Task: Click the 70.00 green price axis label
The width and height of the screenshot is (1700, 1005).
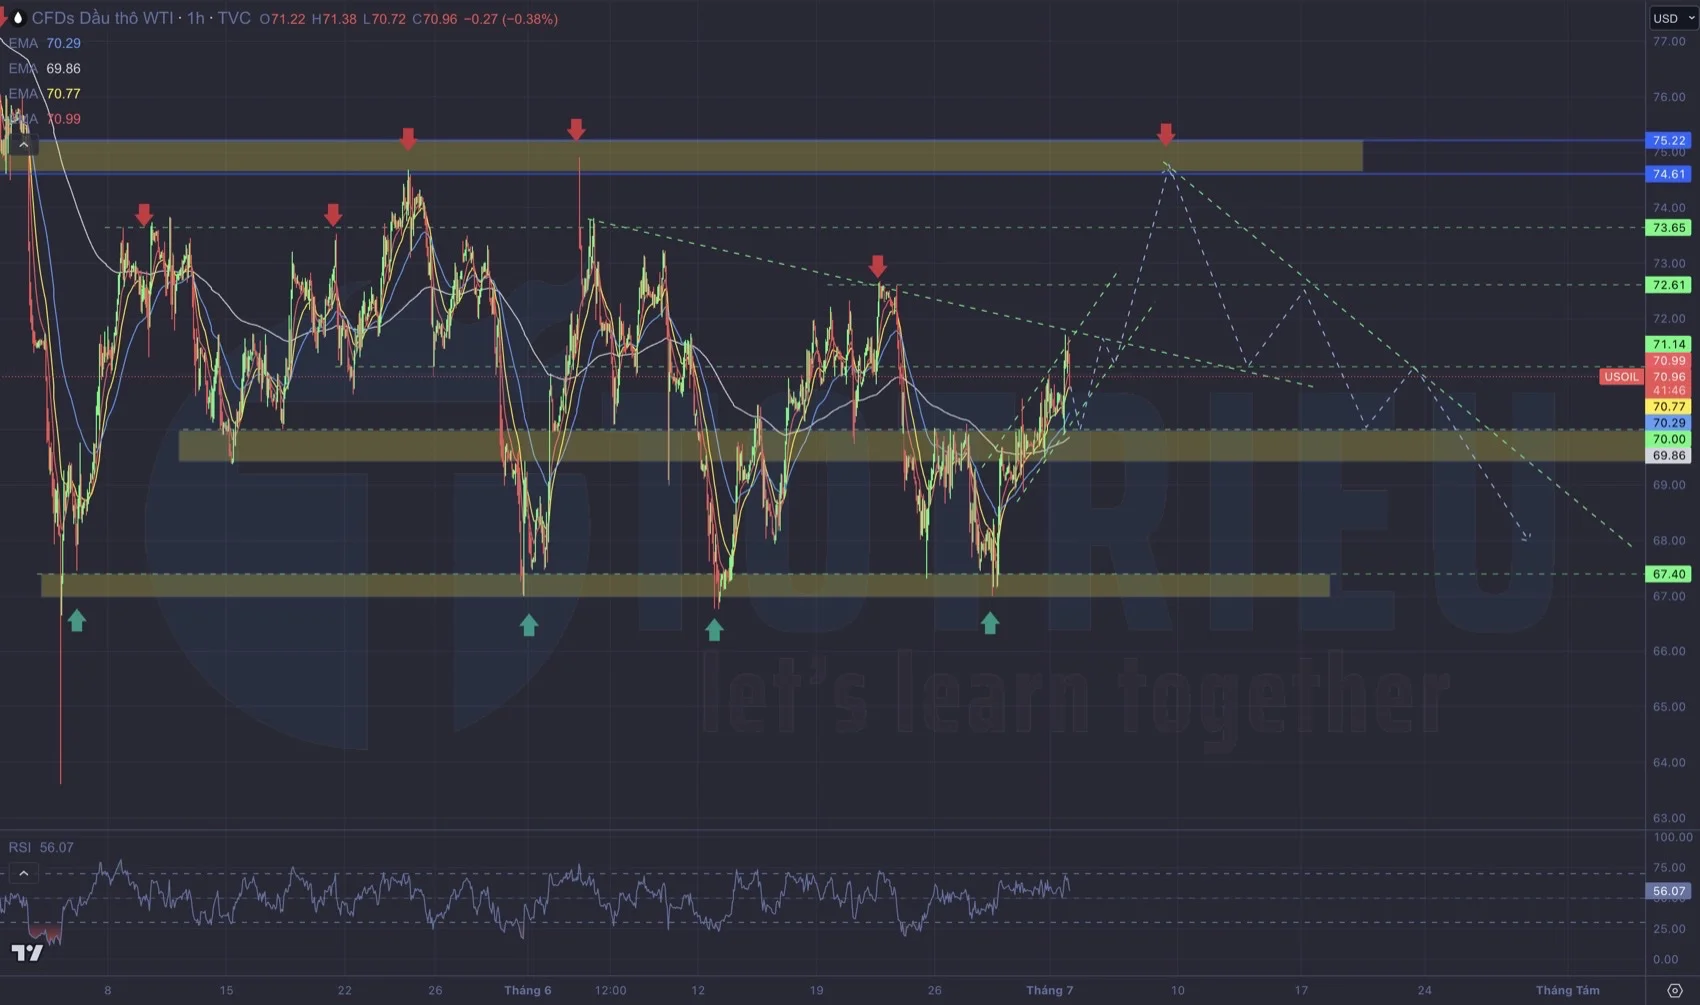Action: click(x=1669, y=439)
